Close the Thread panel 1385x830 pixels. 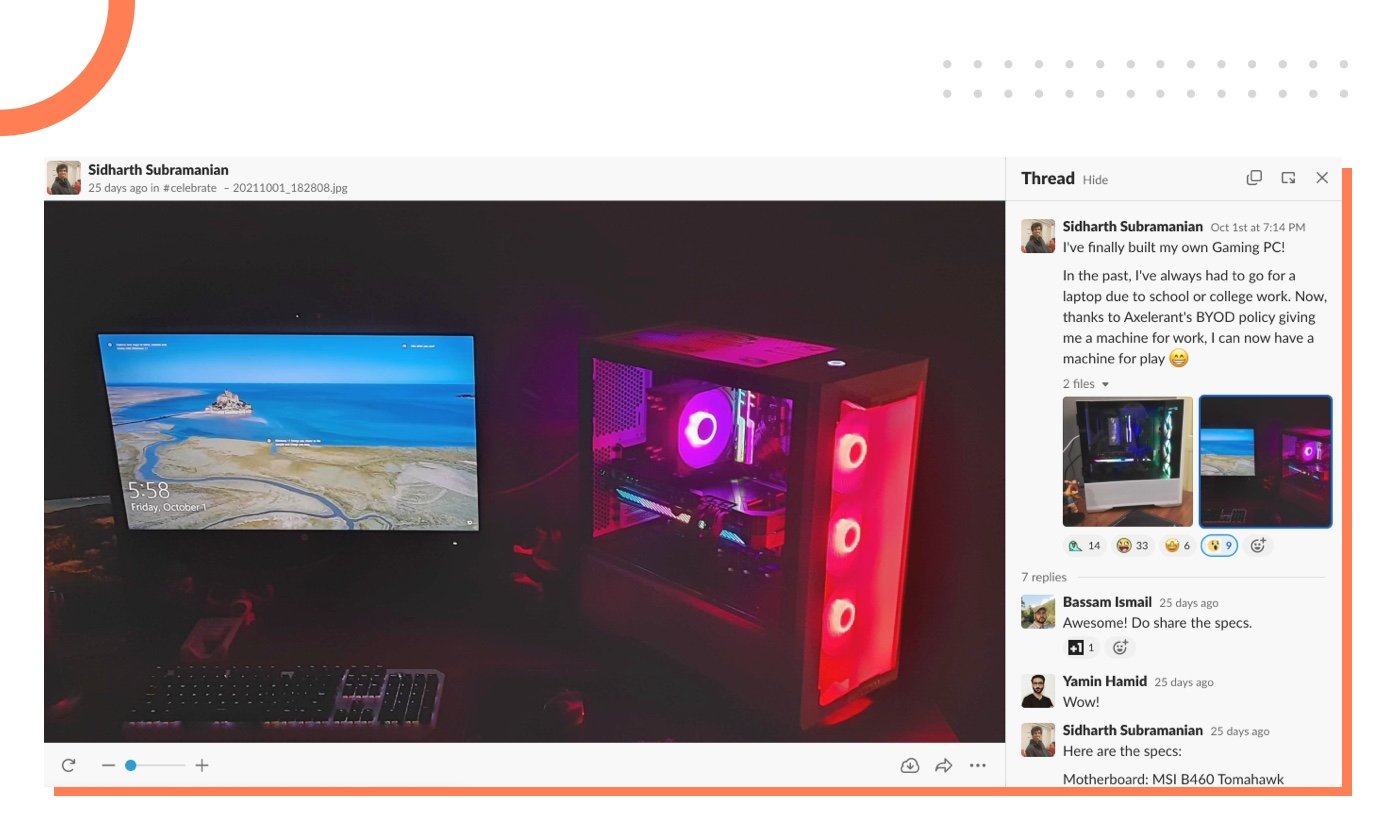click(1322, 178)
